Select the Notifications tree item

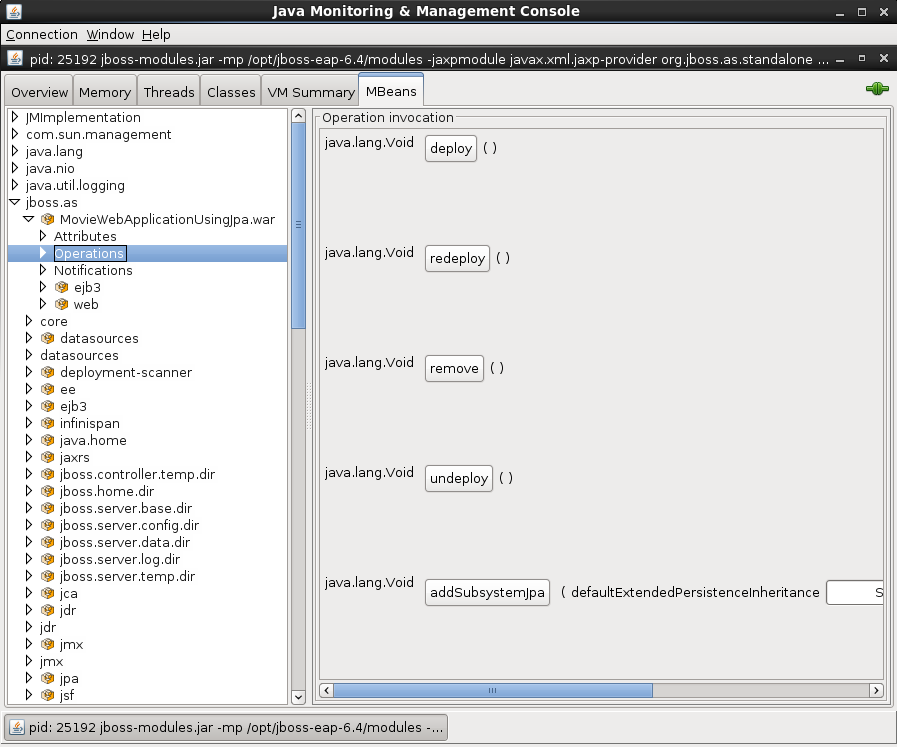pos(93,270)
